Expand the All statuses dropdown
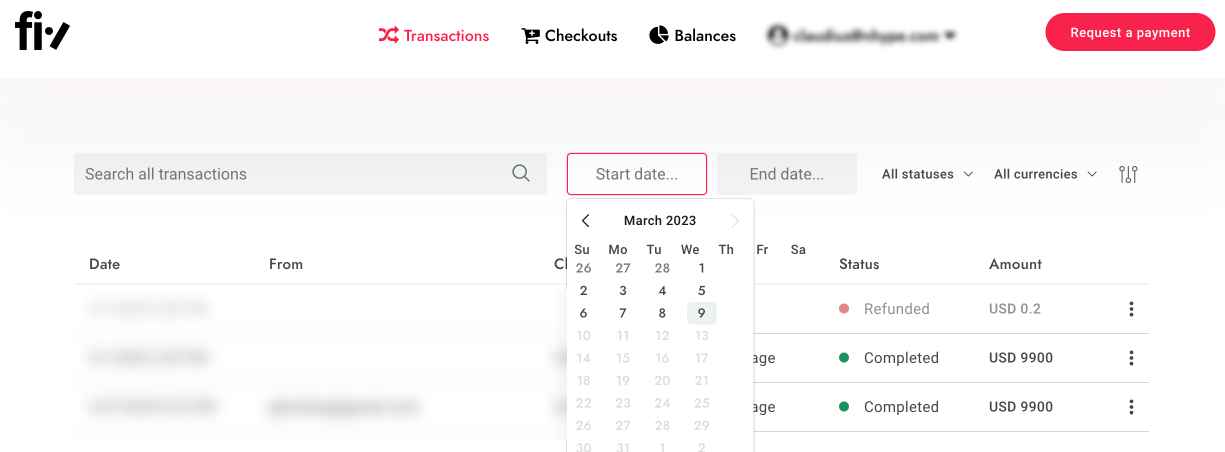 (927, 174)
